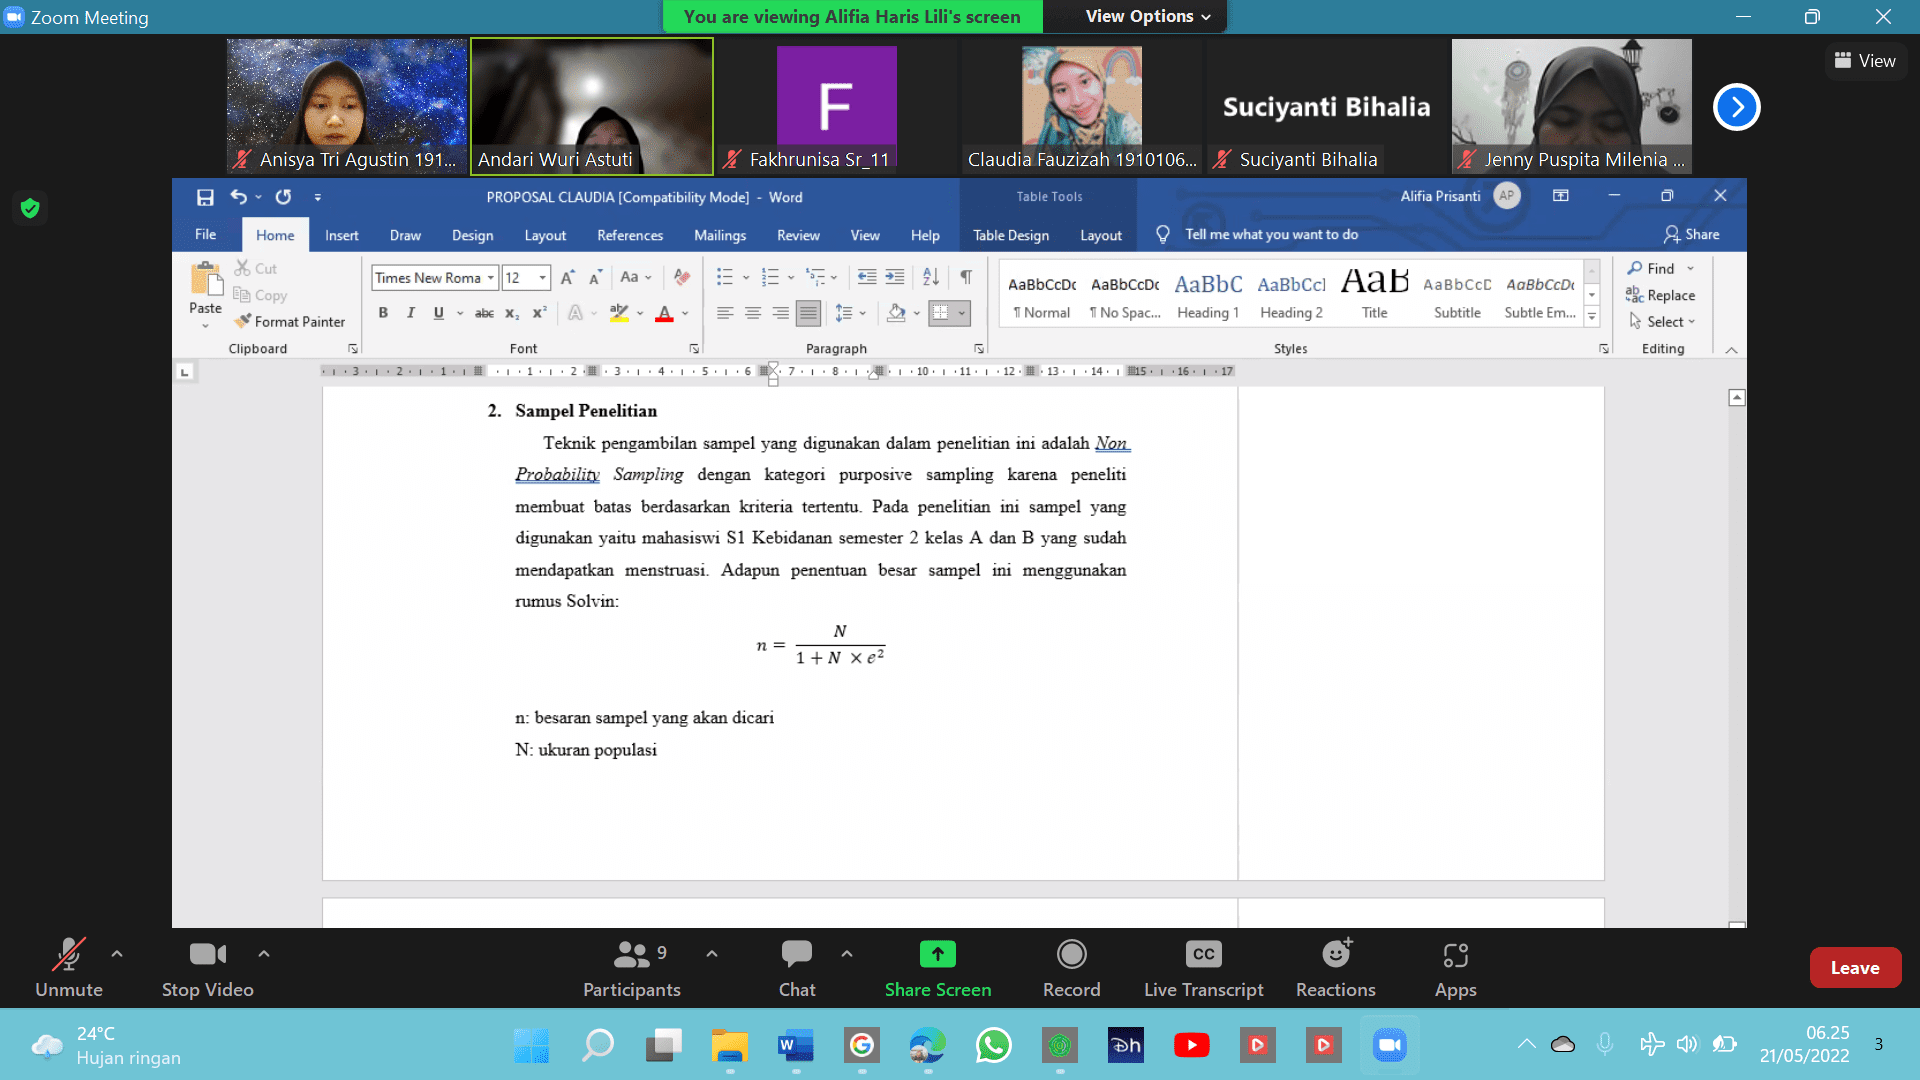The height and width of the screenshot is (1080, 1920).
Task: Open the Font dialog launcher
Action: coord(694,349)
